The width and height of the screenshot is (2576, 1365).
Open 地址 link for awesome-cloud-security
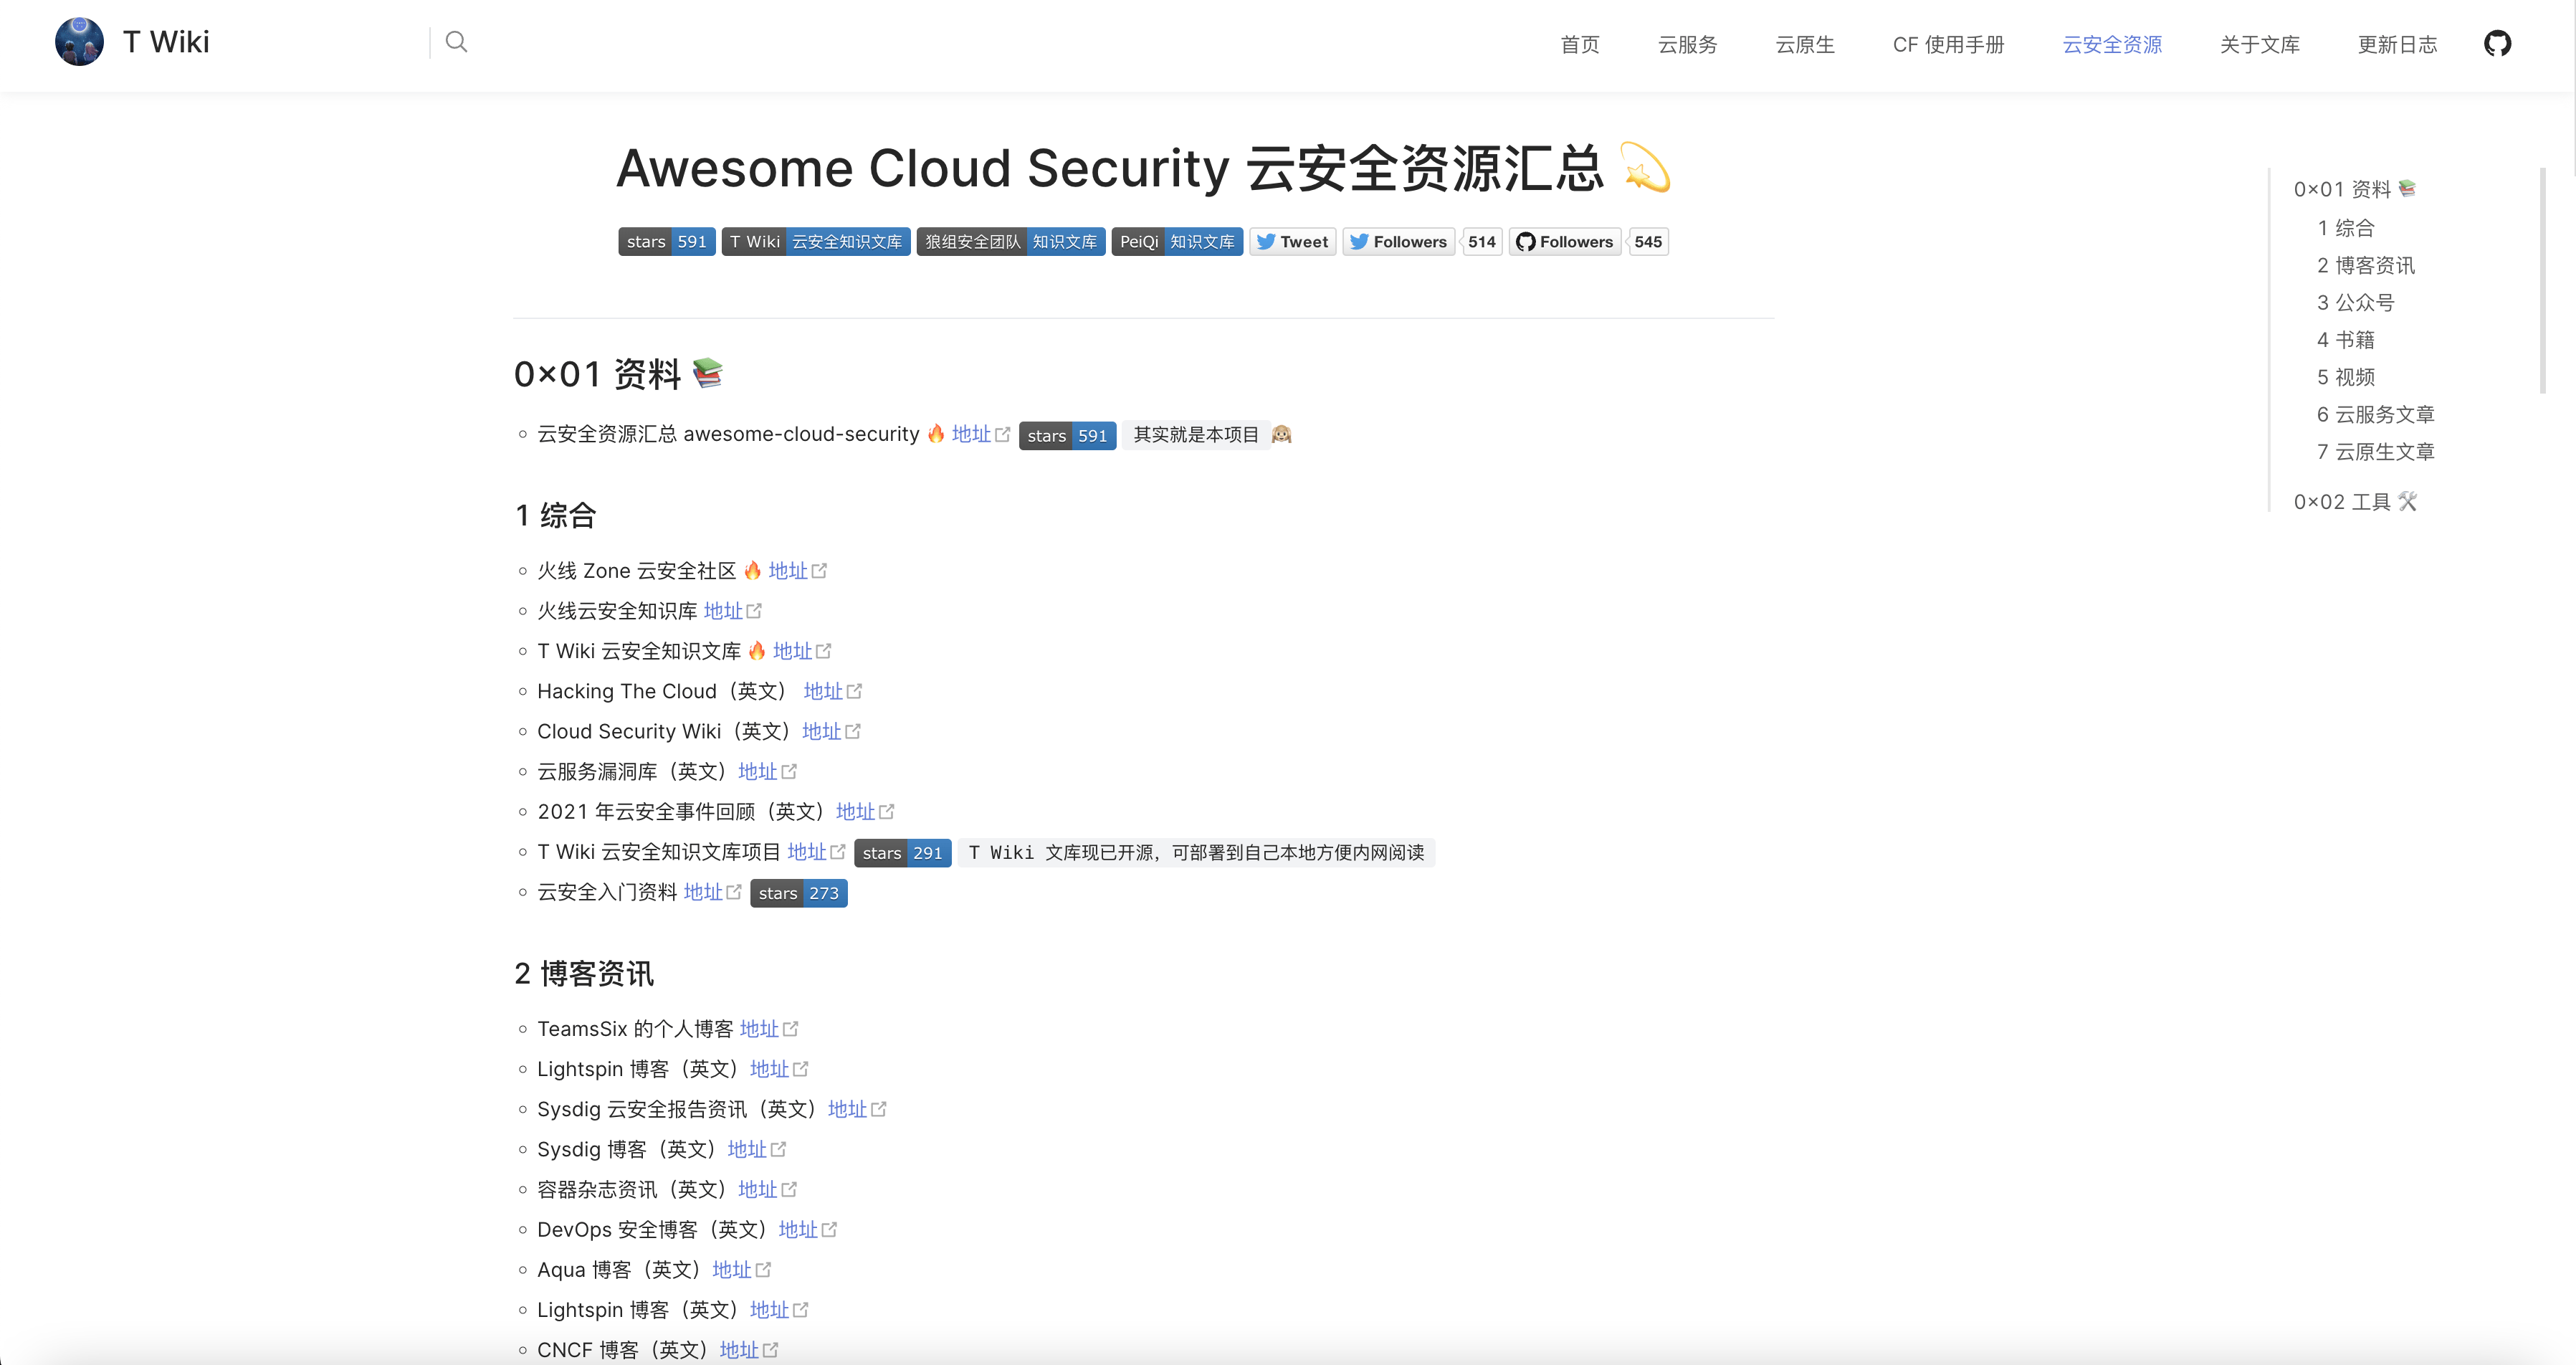coord(980,434)
